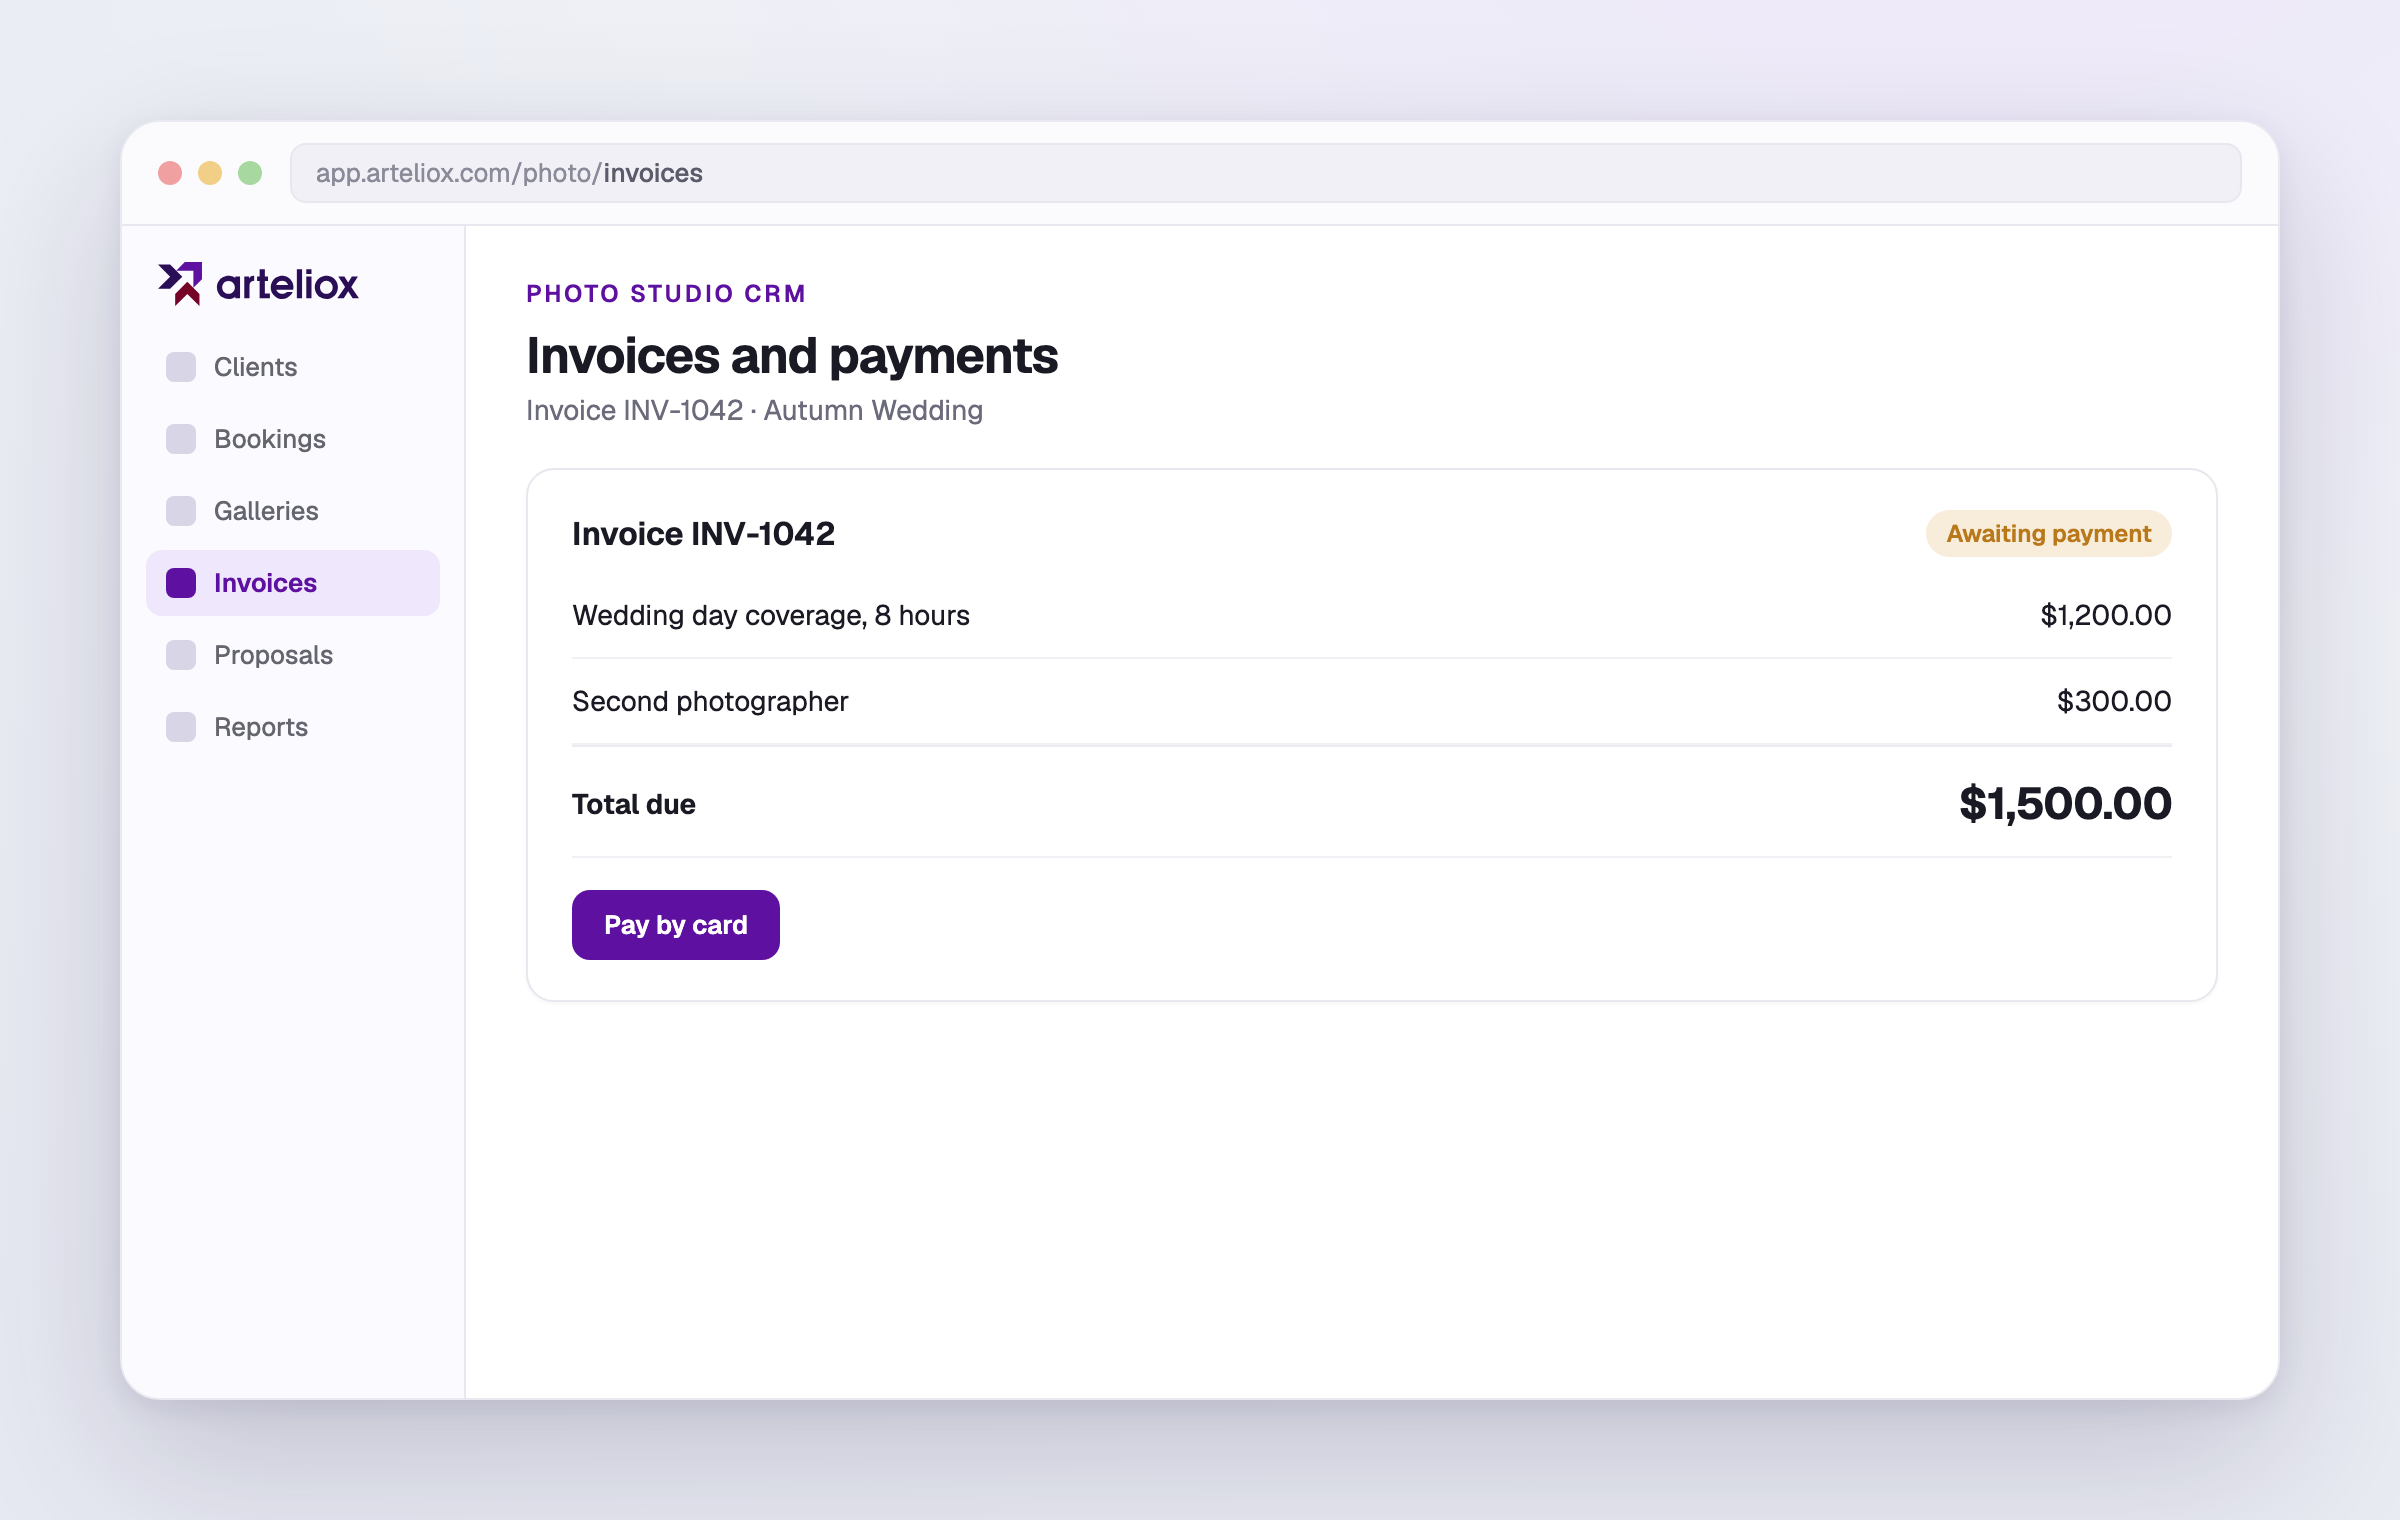Click the Galleries sidebar icon
The image size is (2400, 1520).
(181, 511)
